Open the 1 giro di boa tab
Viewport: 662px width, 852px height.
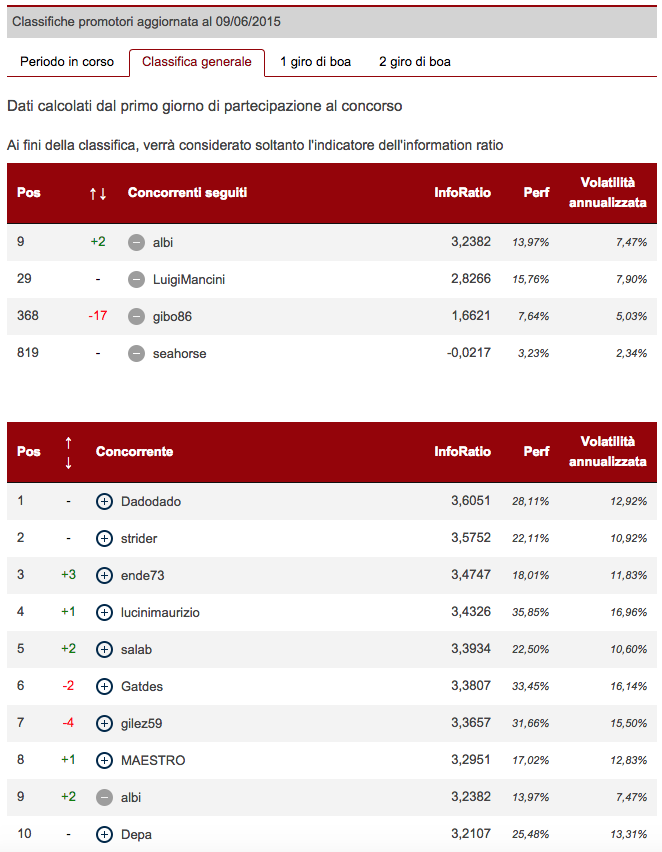coord(315,62)
